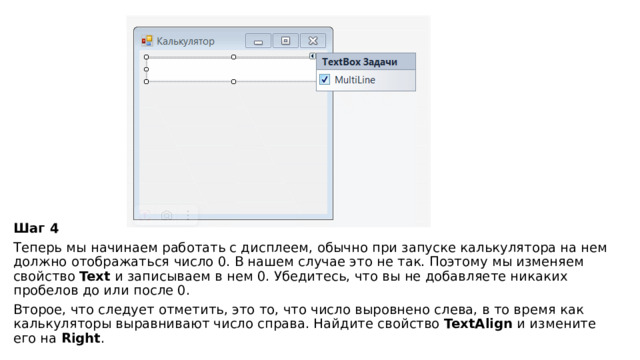Click the Шаг 4 heading
This screenshot has width=640, height=360.
point(36,228)
